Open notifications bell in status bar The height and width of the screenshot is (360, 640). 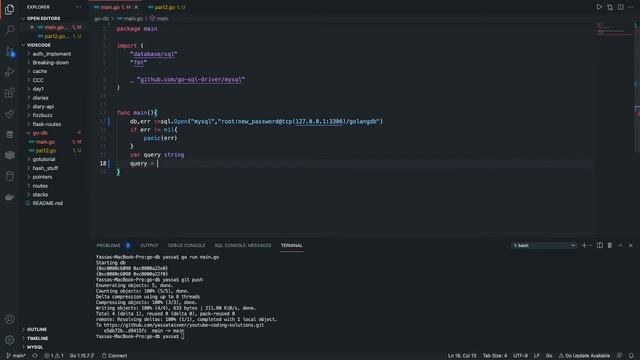tap(631, 356)
